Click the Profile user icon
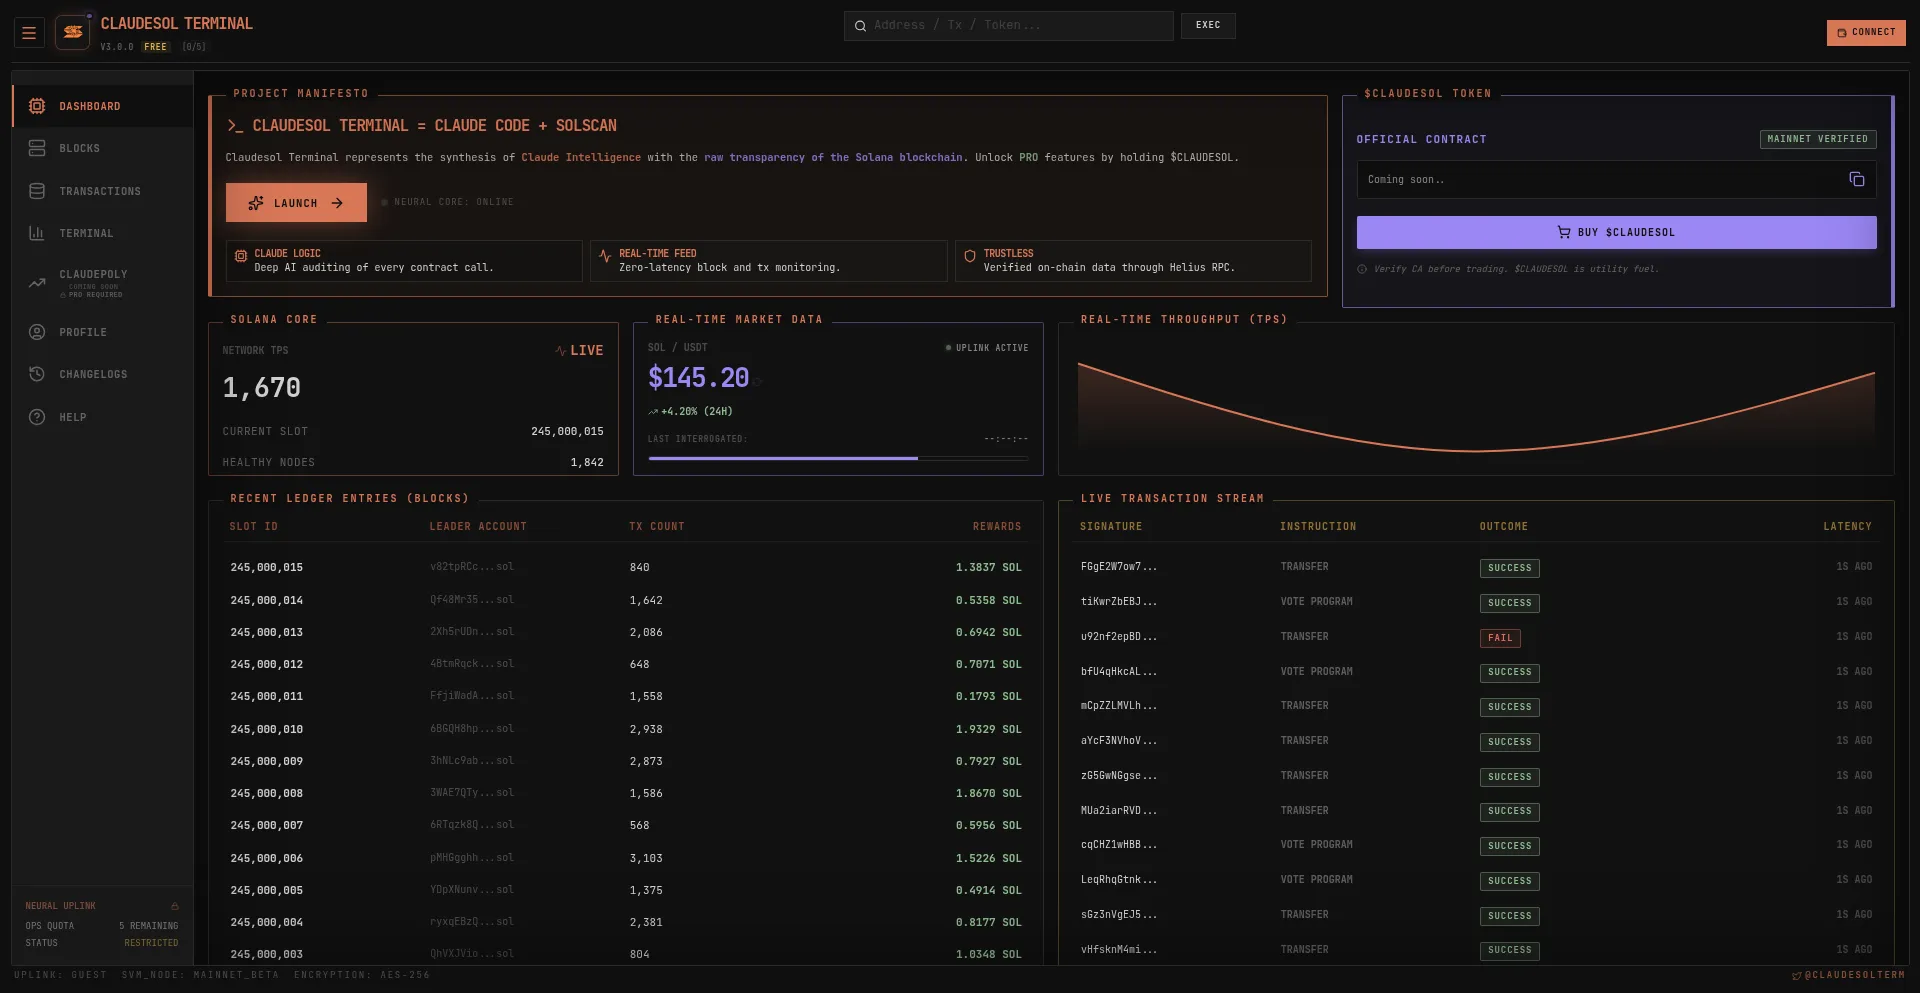 (37, 332)
